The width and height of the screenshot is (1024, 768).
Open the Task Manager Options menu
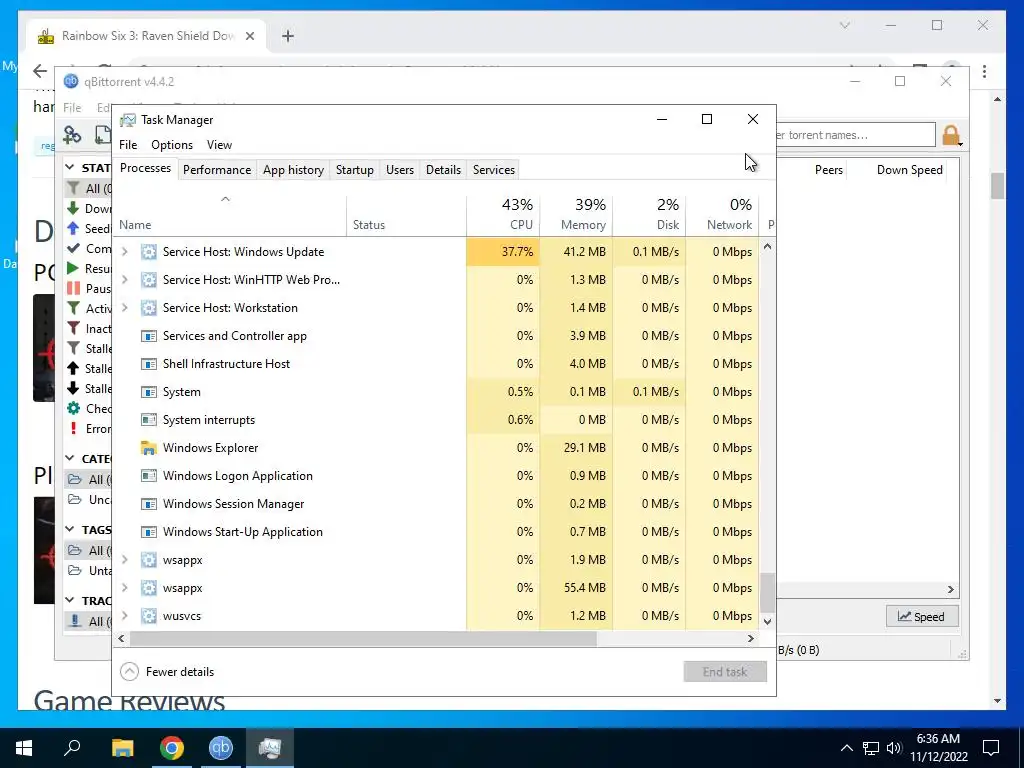click(x=172, y=145)
